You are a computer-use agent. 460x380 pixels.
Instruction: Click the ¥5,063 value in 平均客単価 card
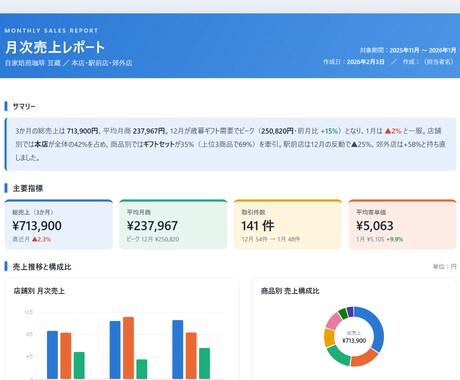click(375, 226)
